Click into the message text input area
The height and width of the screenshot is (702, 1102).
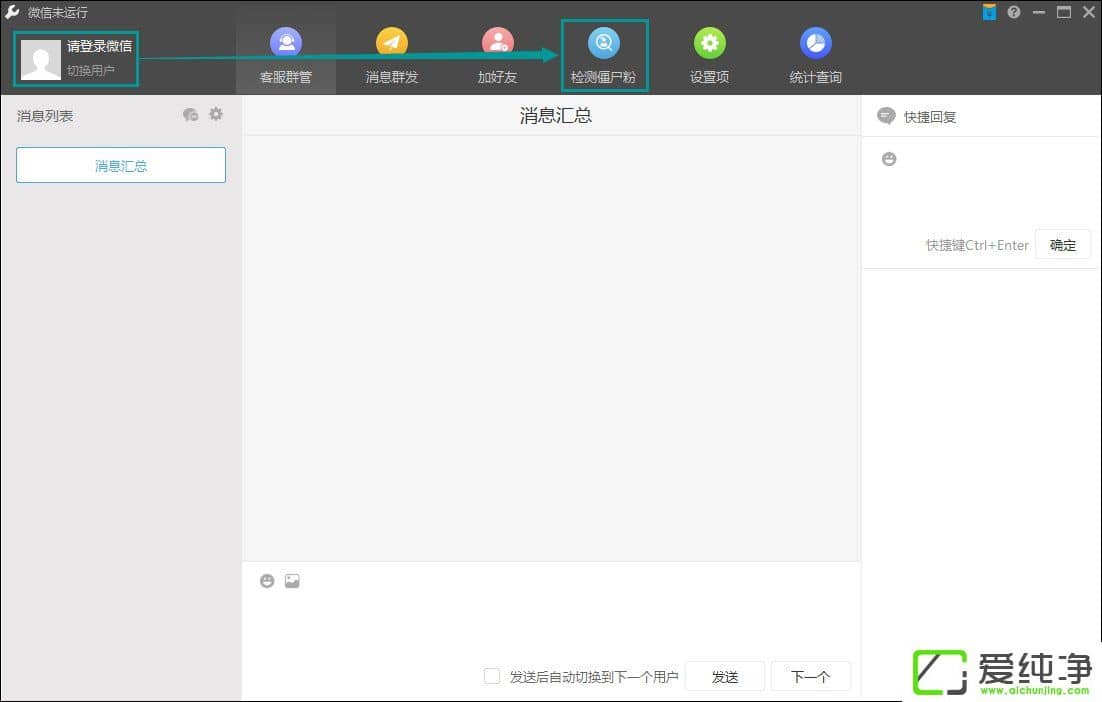[x=550, y=625]
